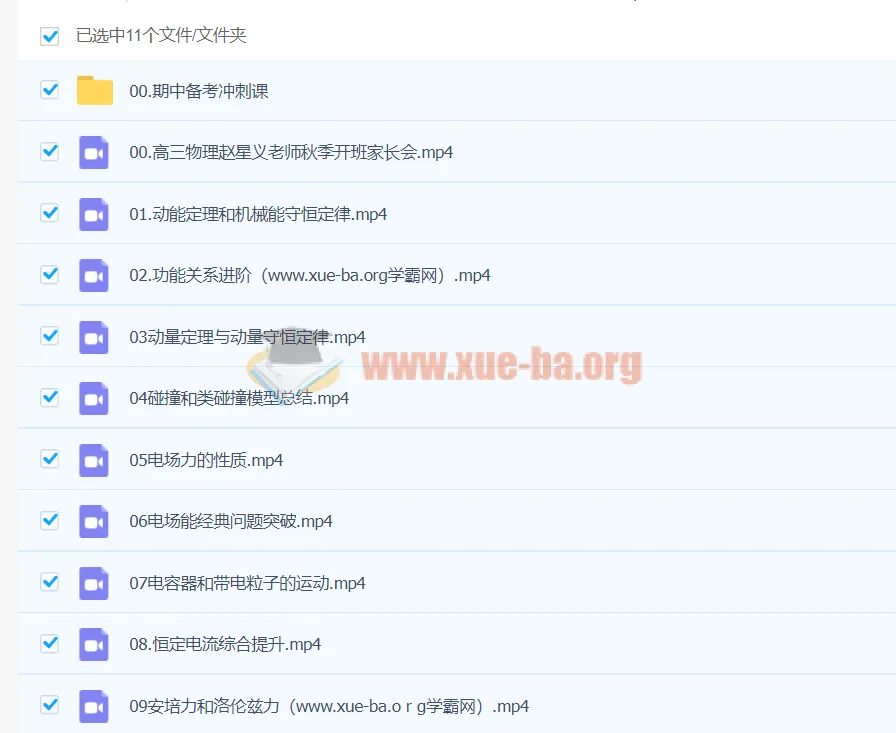
Task: Click video icon of 00.高三物理赵星义老师秋季开班家长会.mp4
Action: 94,152
